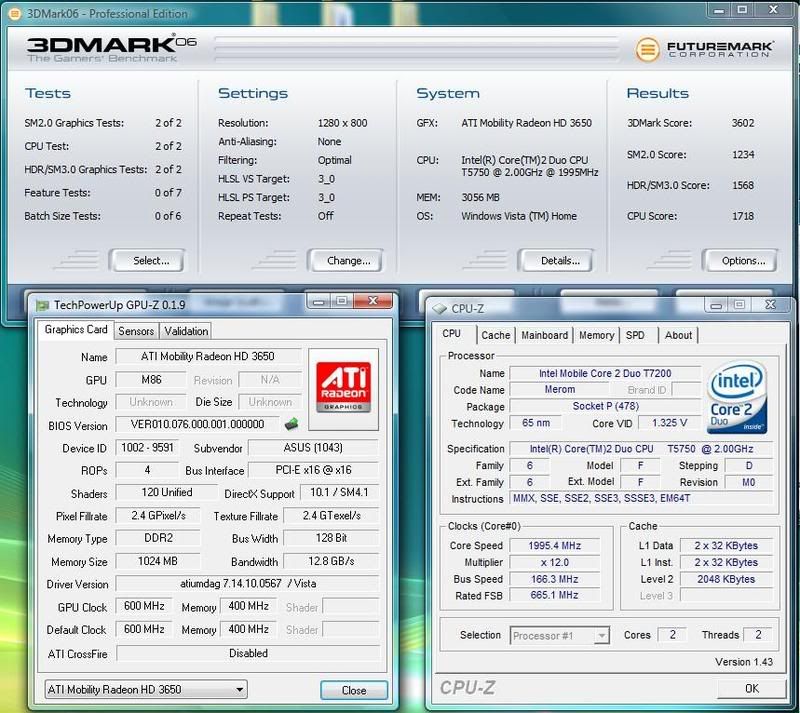Click the Driver Version field
This screenshot has height=713, width=800.
248,583
